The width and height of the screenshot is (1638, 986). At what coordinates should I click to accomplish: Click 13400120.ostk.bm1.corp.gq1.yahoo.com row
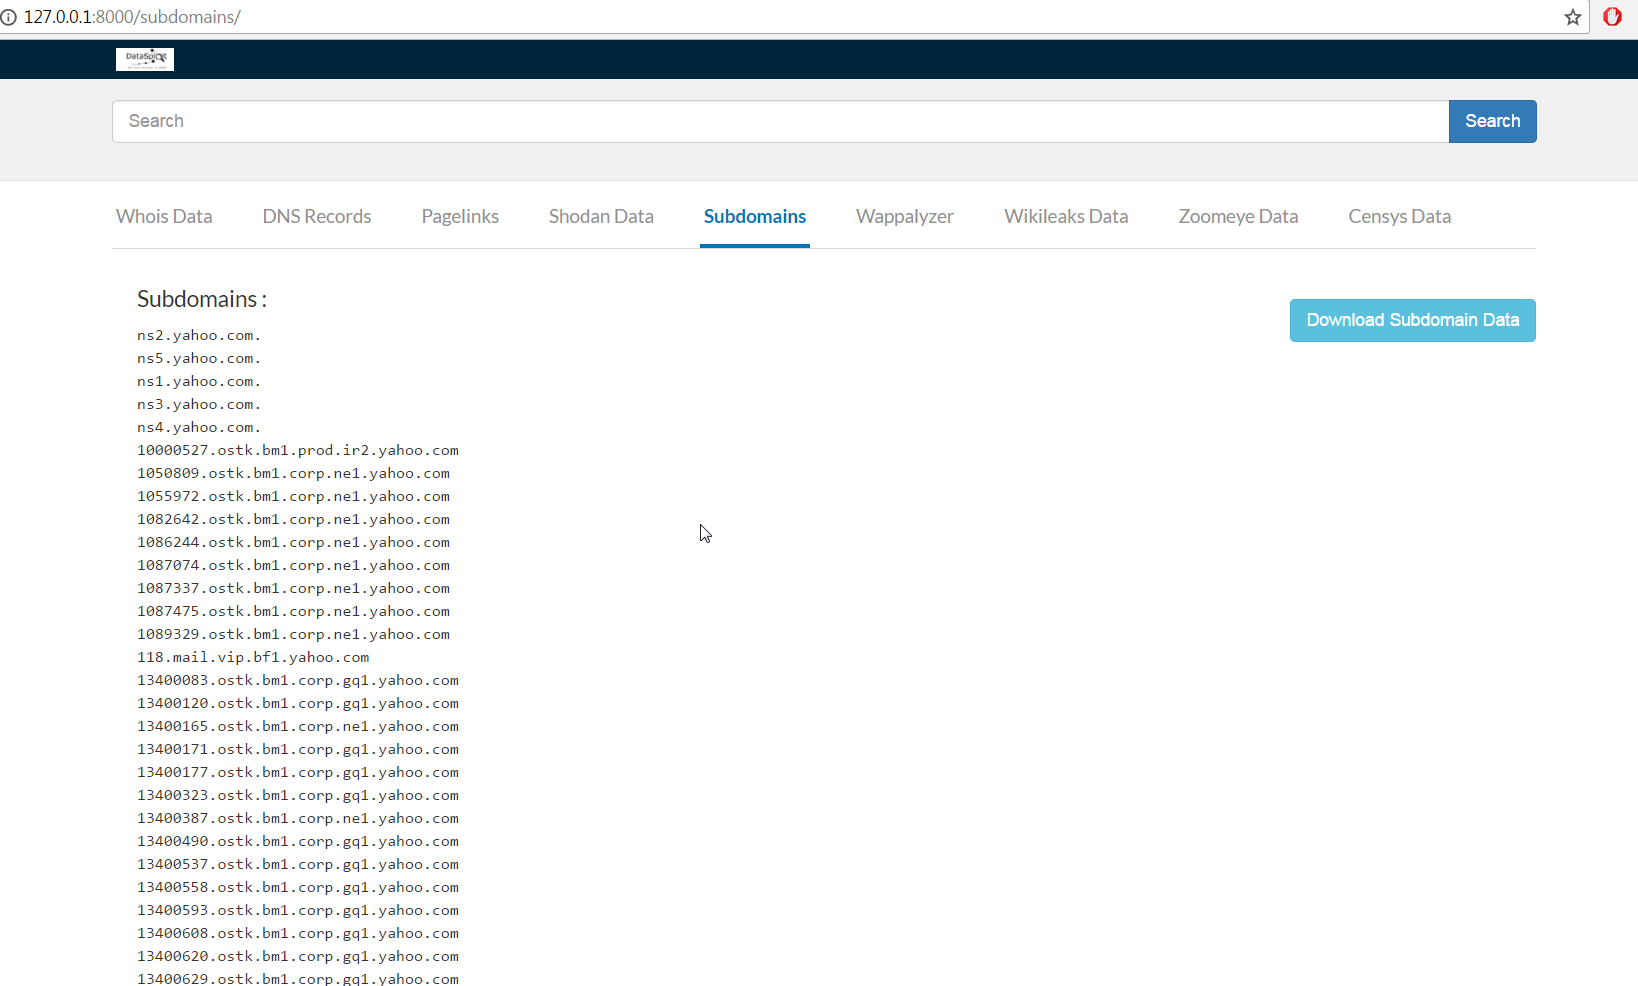298,703
